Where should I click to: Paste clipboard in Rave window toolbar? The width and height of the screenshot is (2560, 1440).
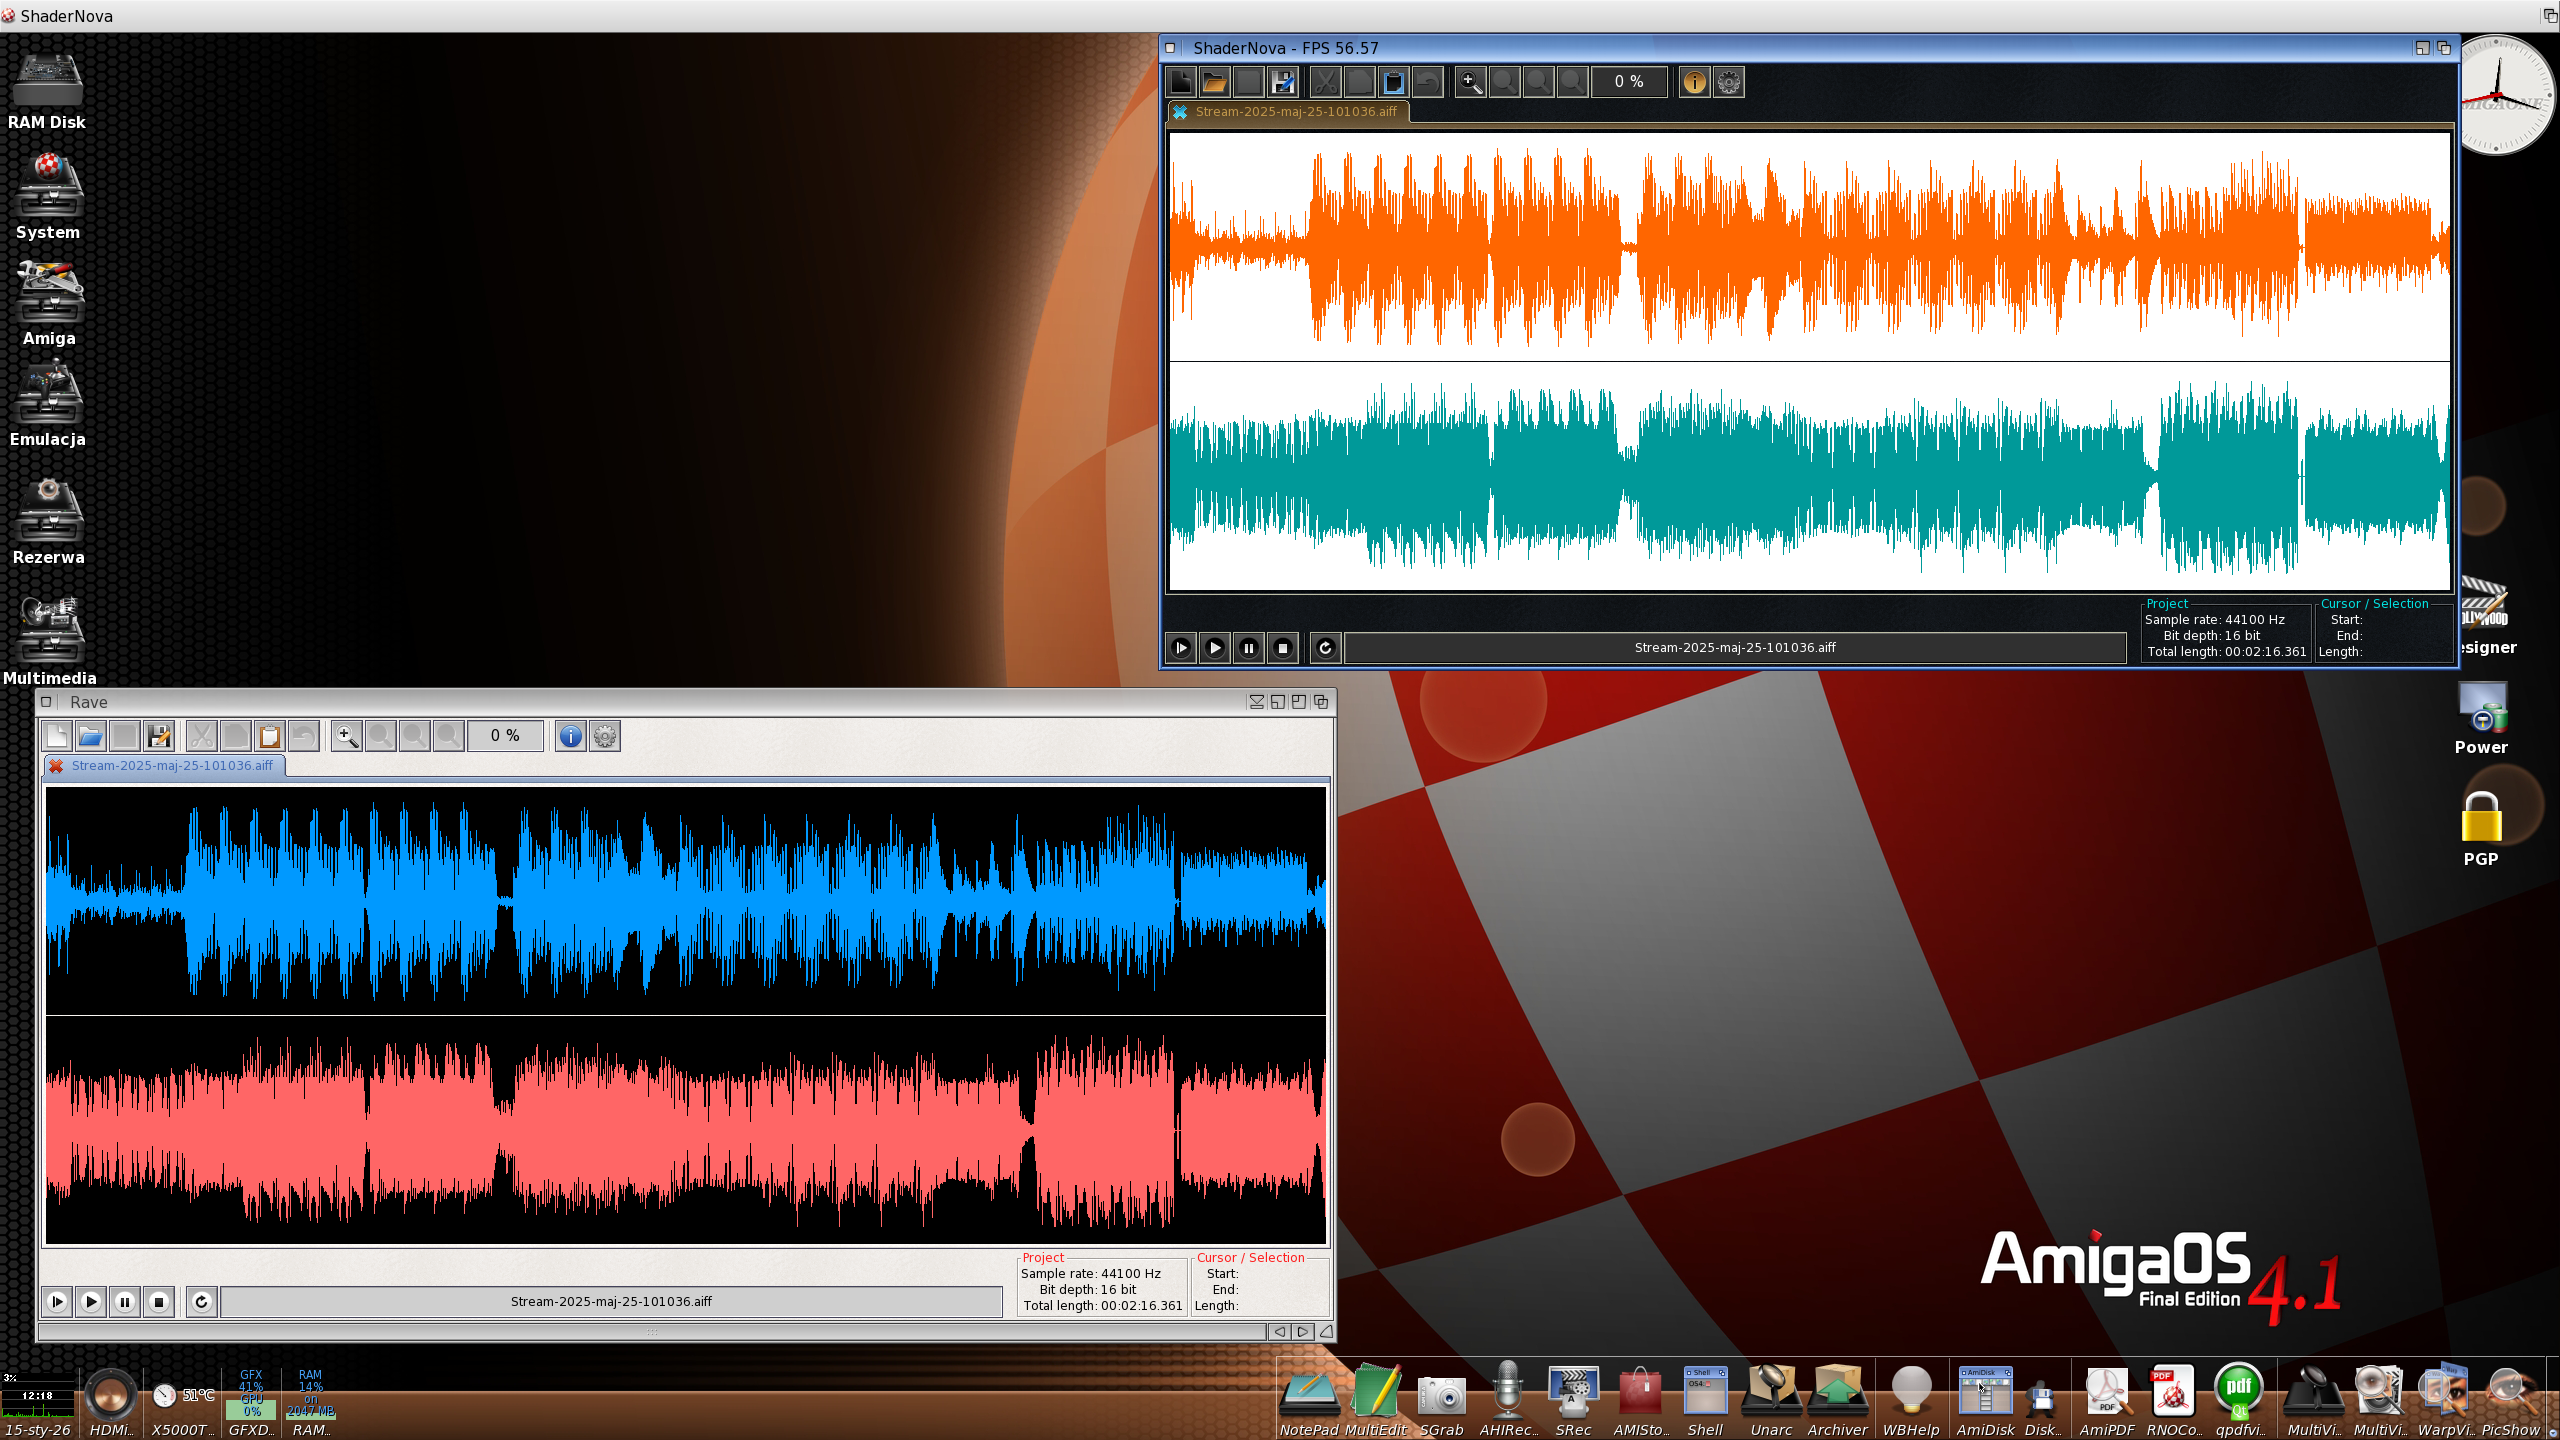point(269,737)
